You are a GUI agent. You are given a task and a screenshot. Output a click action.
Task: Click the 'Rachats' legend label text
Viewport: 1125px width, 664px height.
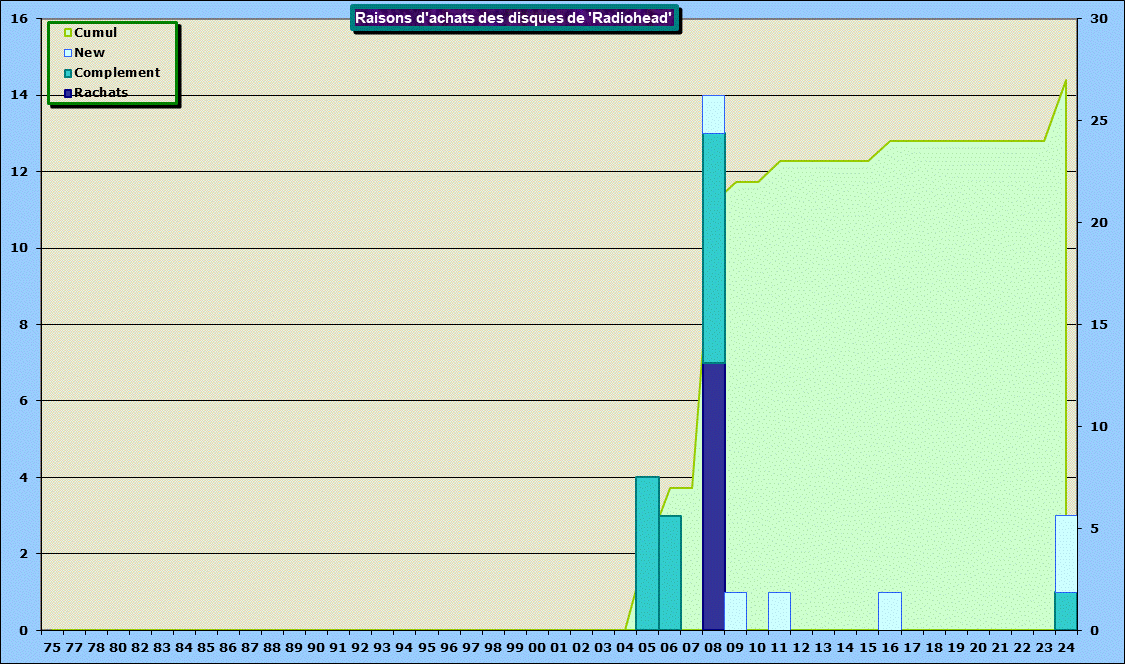[x=101, y=93]
